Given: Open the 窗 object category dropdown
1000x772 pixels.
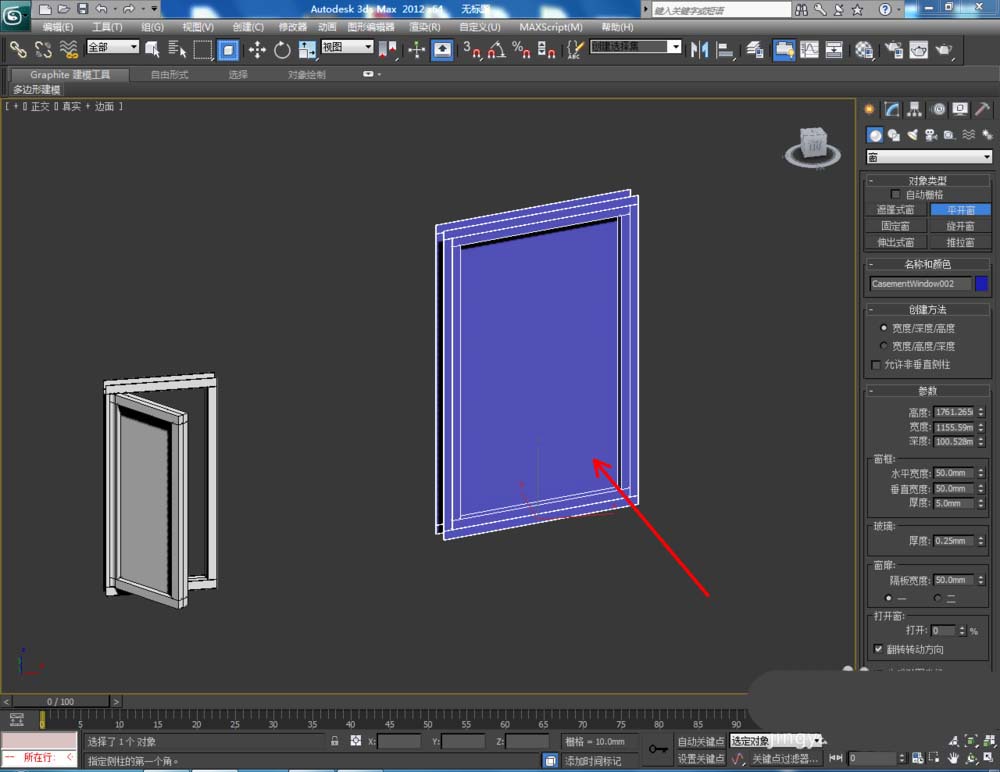Looking at the screenshot, I should click(929, 157).
